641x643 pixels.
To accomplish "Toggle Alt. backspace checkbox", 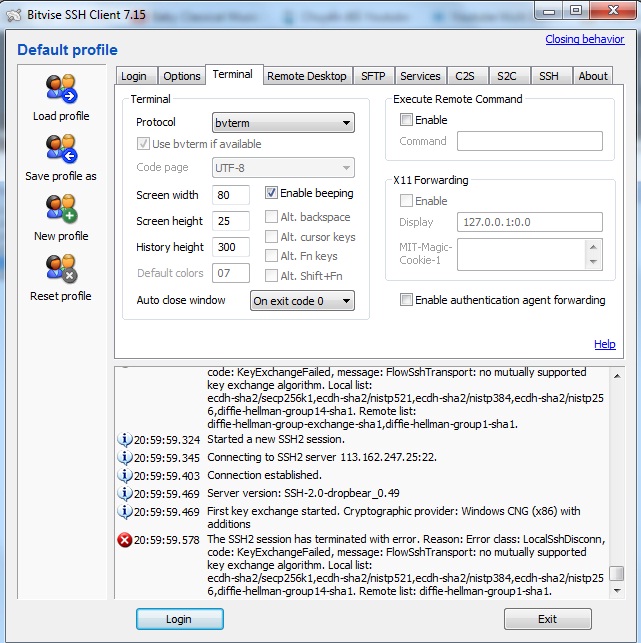I will (271, 217).
